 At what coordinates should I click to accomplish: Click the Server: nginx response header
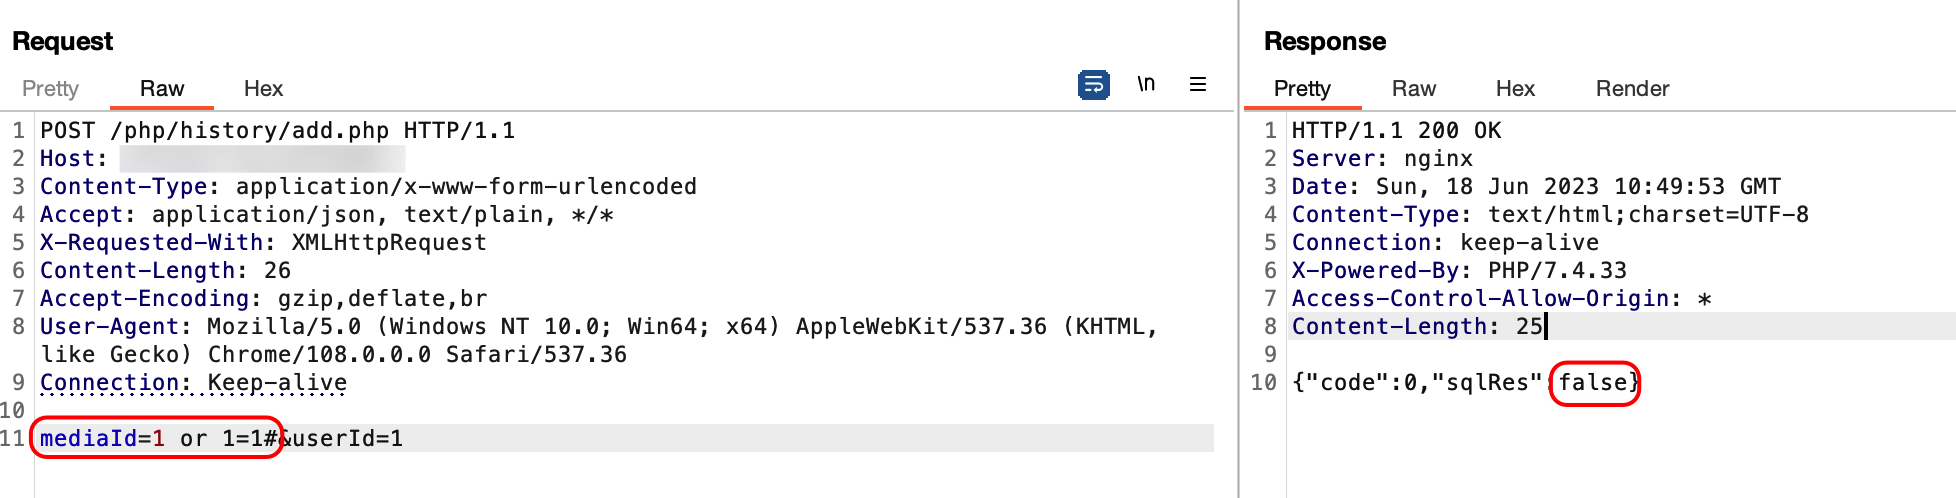coord(1382,159)
